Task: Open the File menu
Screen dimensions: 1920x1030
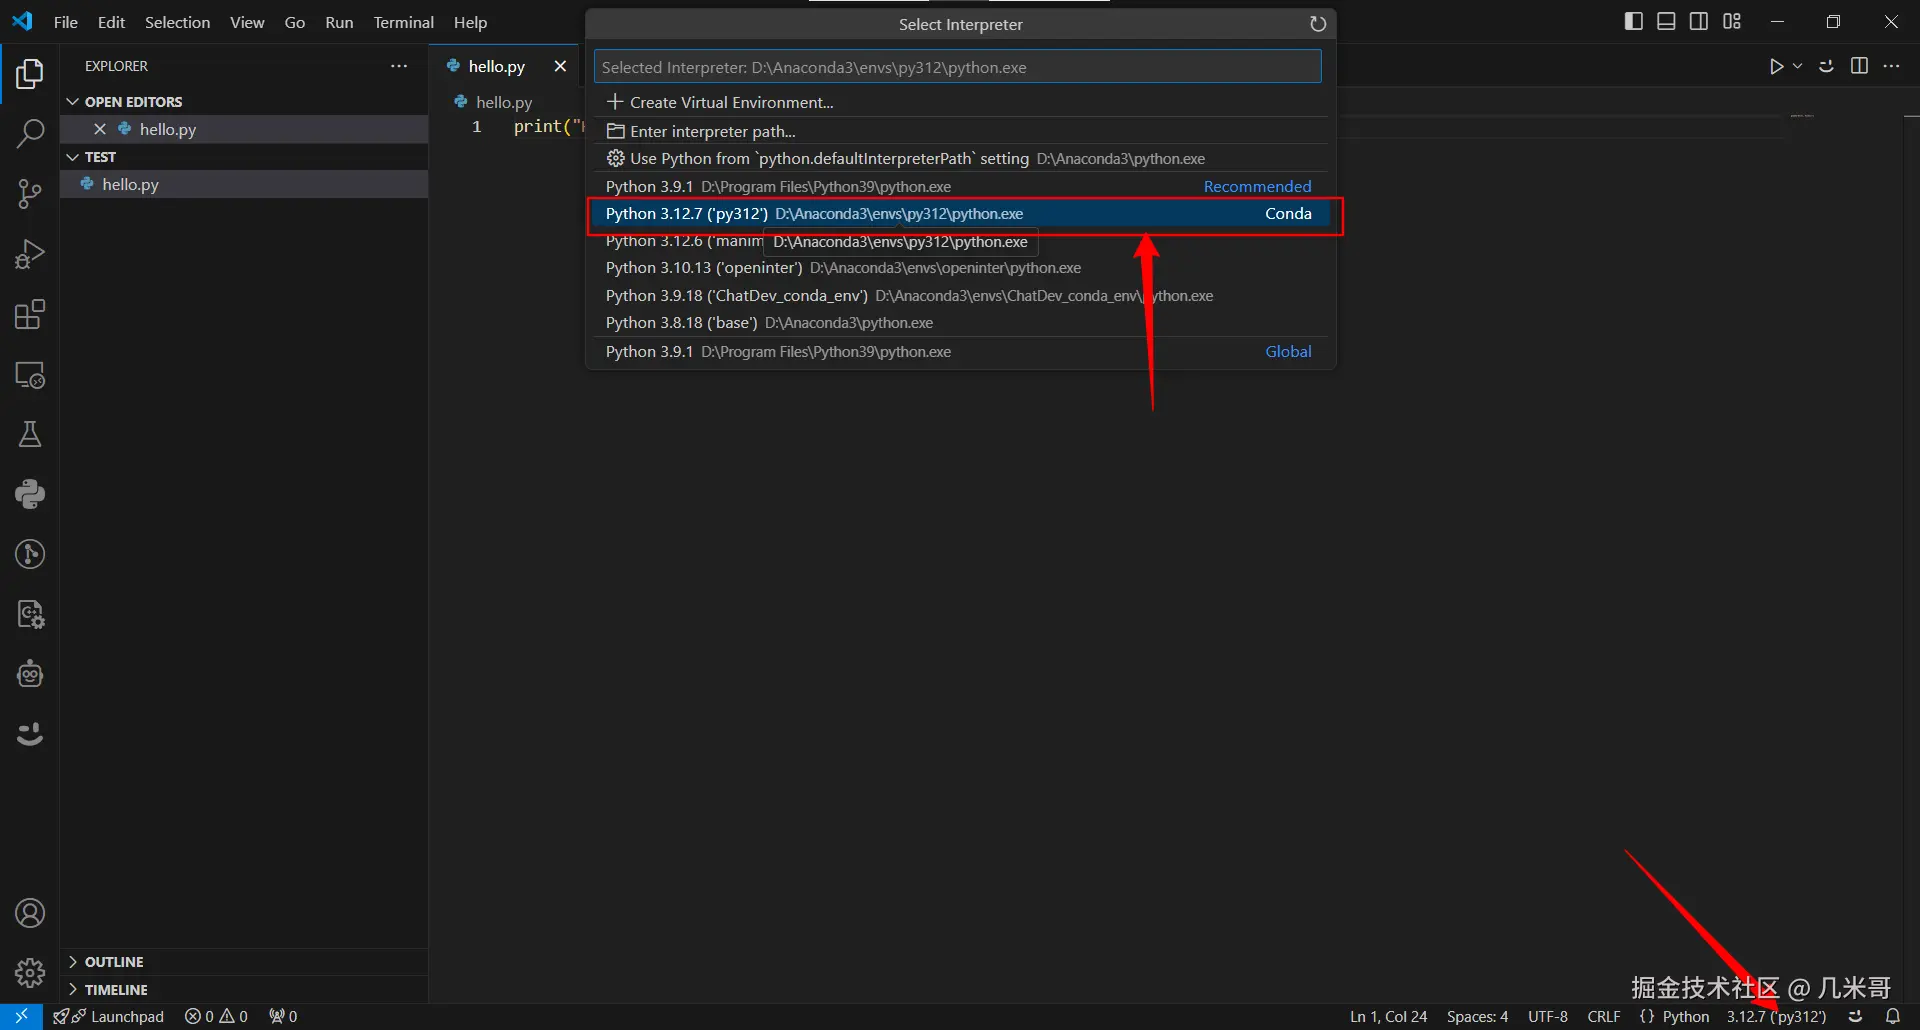Action: pos(66,22)
